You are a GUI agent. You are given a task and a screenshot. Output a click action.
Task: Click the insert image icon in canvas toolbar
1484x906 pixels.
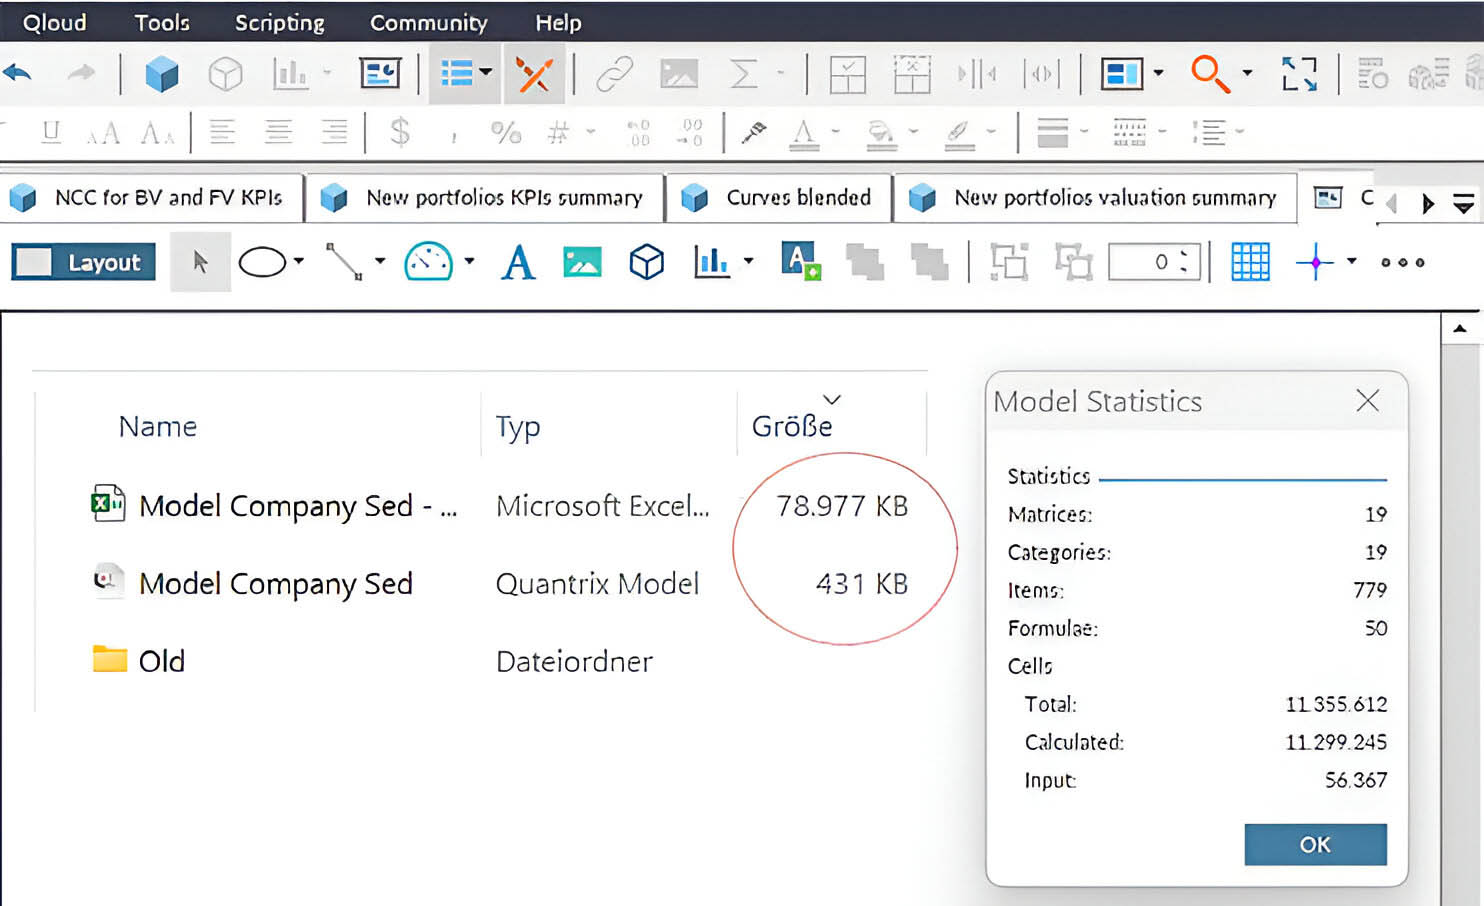tap(581, 263)
